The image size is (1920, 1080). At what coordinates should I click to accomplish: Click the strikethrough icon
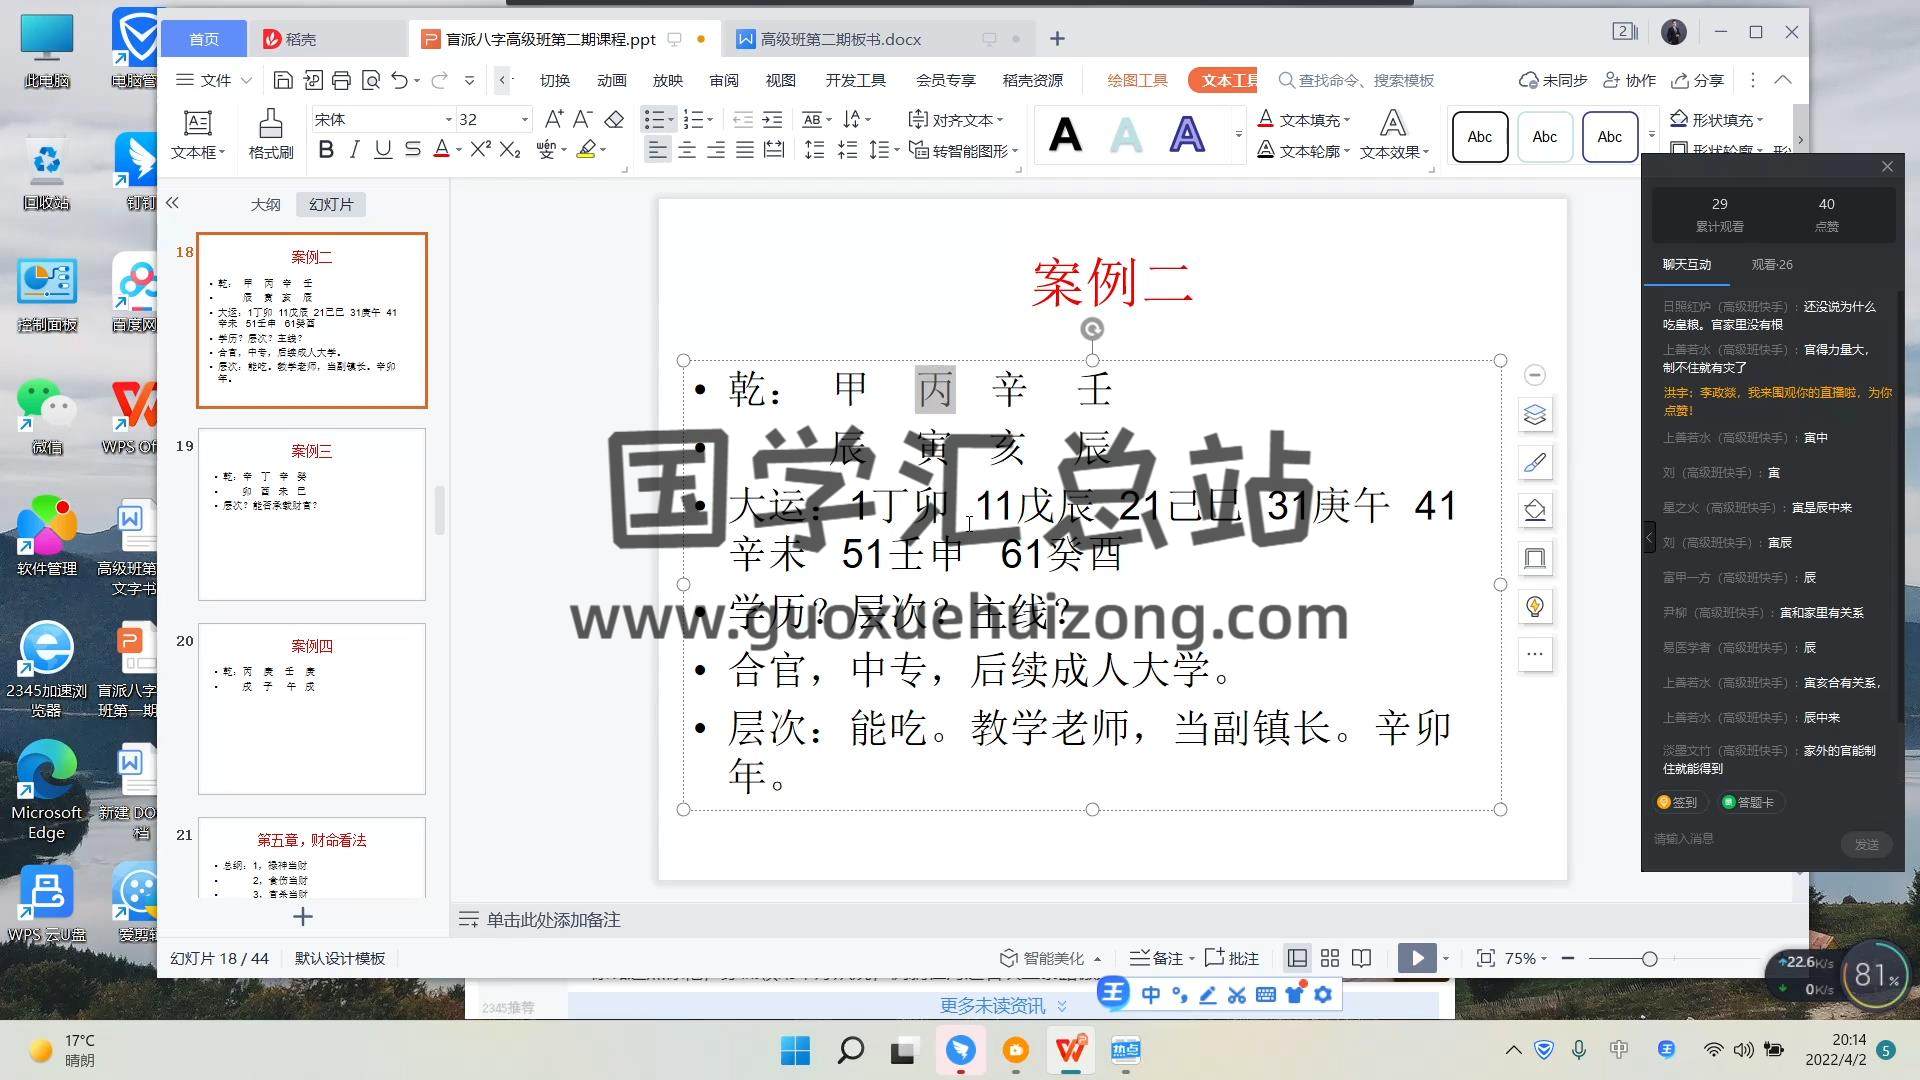(x=412, y=150)
